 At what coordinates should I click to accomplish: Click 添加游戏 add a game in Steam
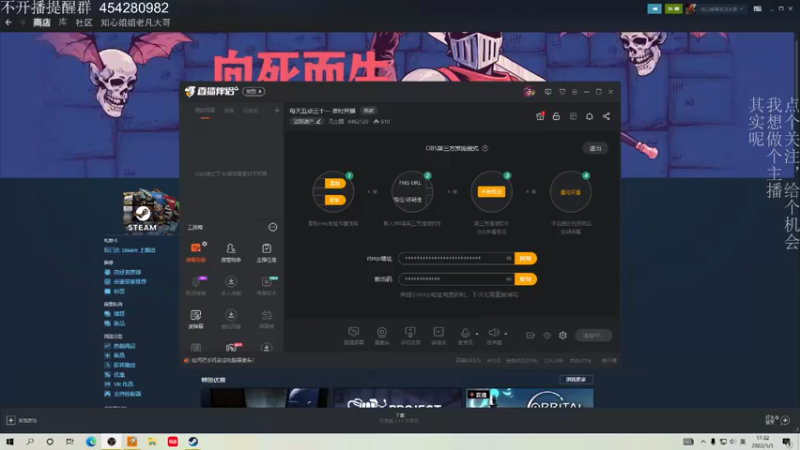point(21,420)
